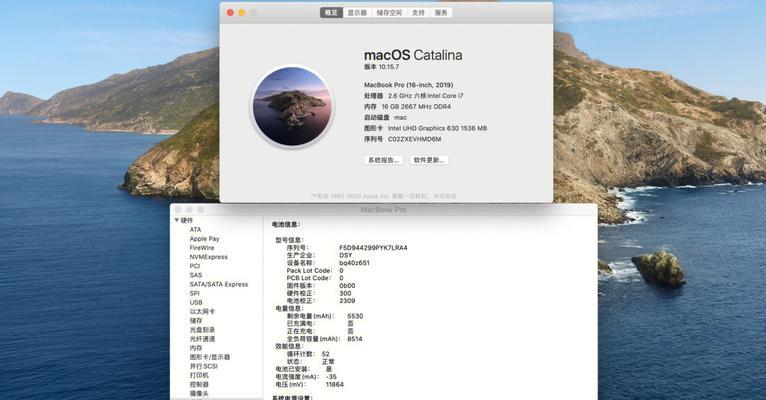Select USB in the sidebar
This screenshot has width=766, height=400.
point(196,302)
